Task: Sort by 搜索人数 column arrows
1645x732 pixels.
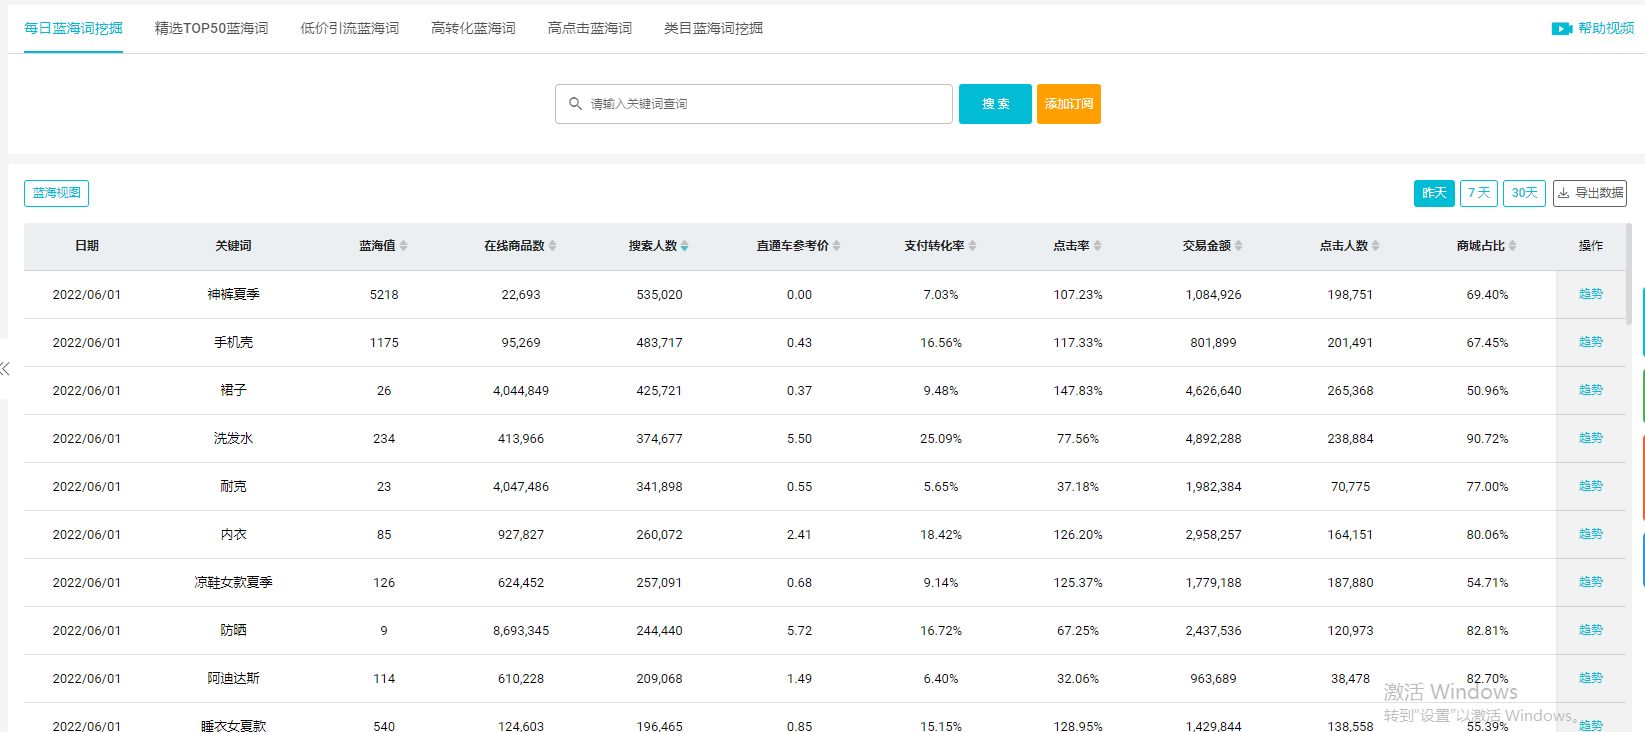Action: (684, 246)
